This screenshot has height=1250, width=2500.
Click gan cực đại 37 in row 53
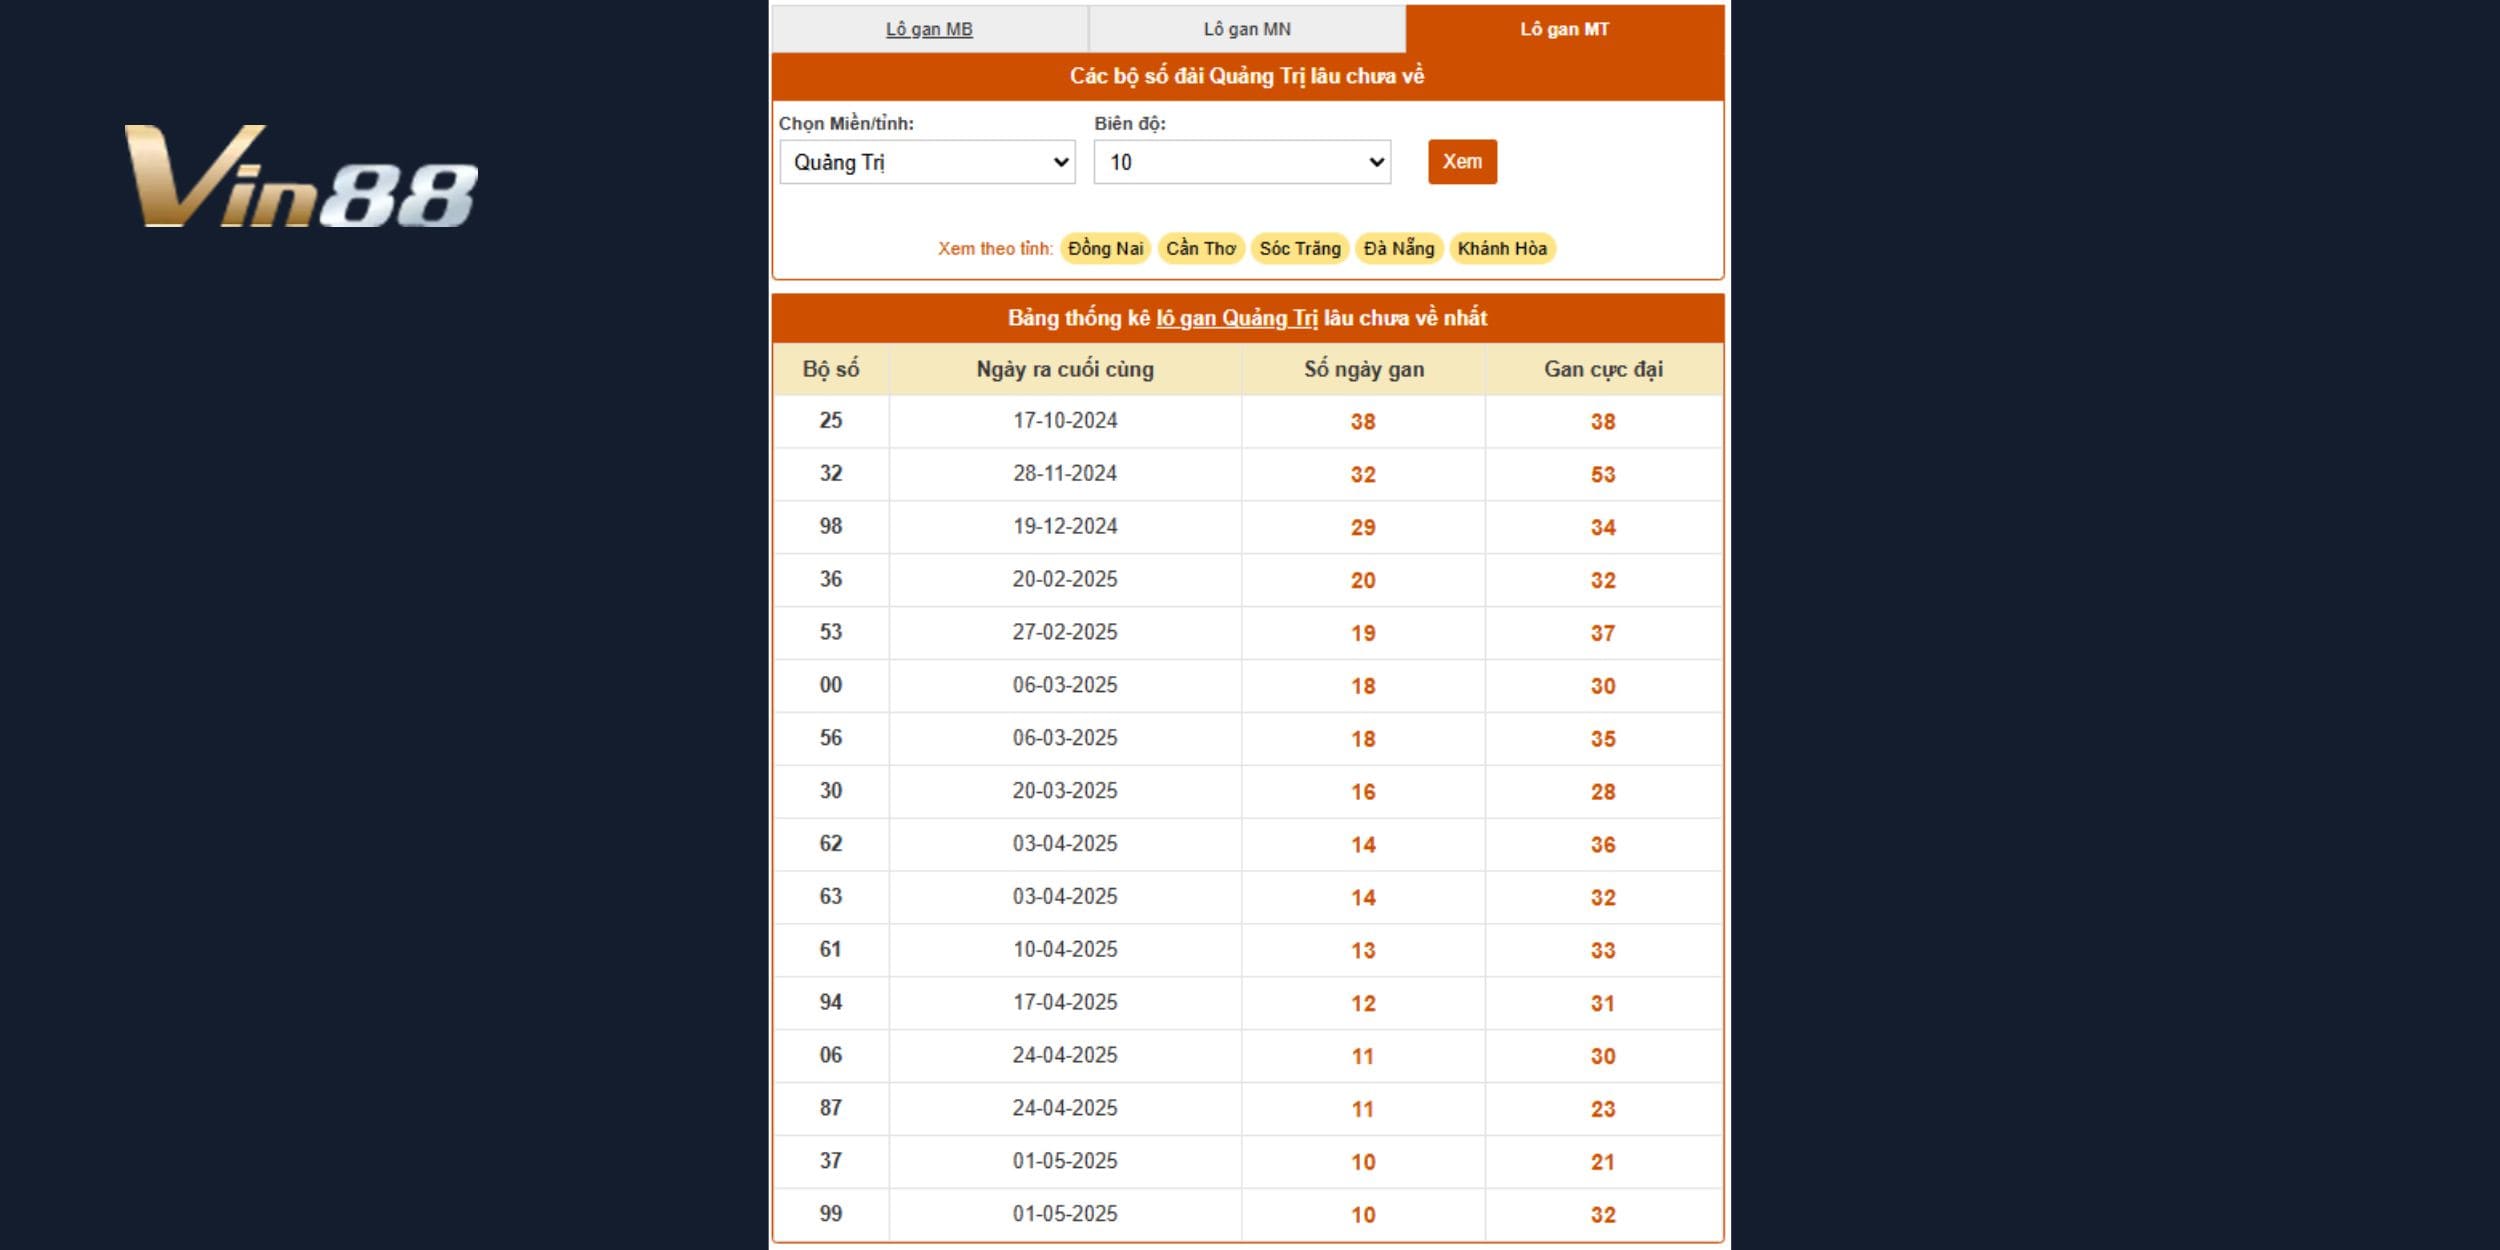click(1603, 634)
